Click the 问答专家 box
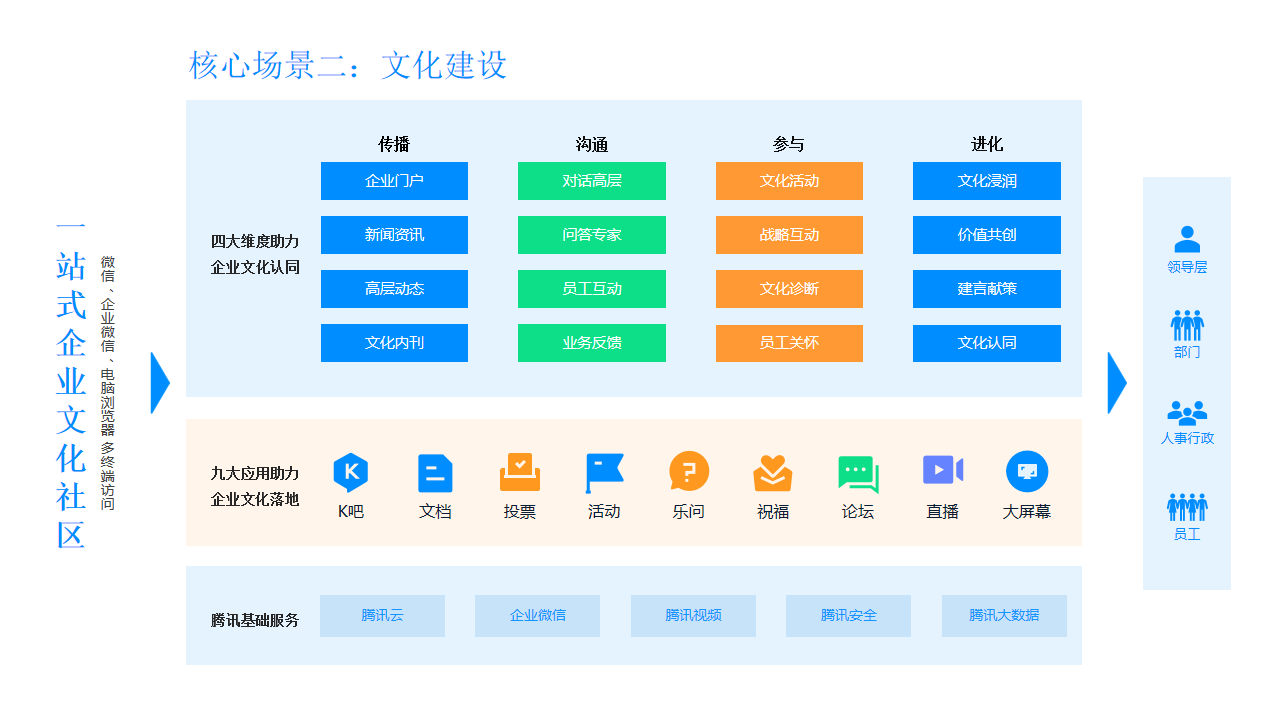The height and width of the screenshot is (720, 1280). click(x=592, y=235)
